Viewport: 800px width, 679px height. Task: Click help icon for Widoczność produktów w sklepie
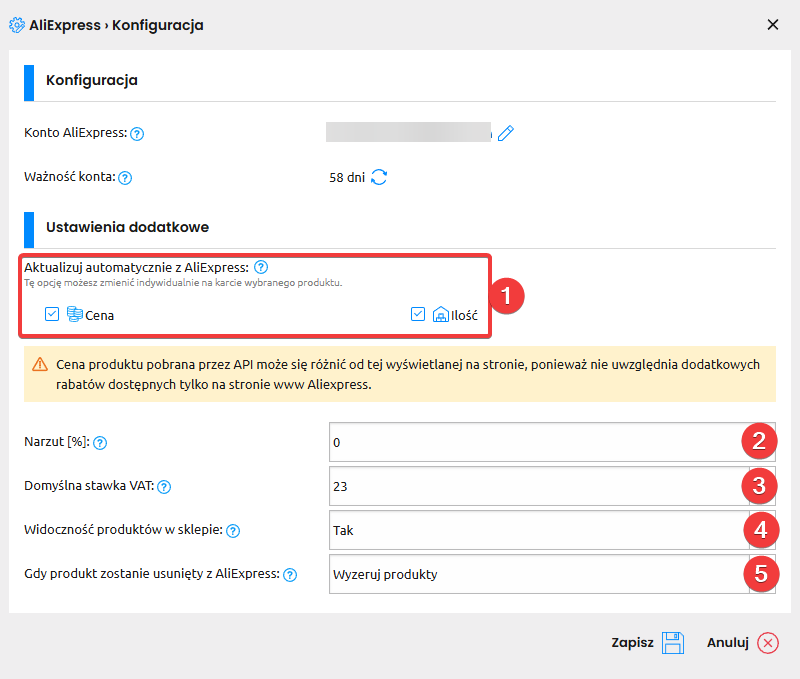(233, 531)
